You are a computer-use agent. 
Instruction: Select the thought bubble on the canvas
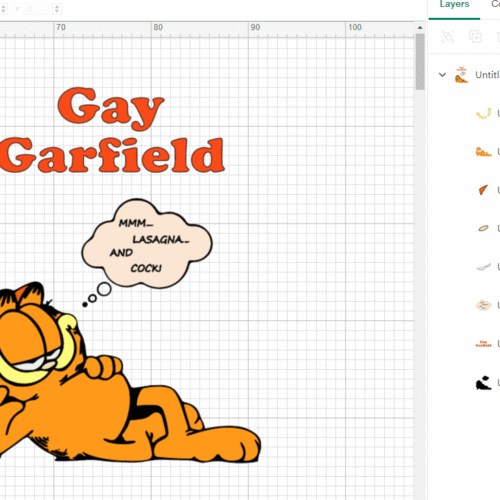[147, 244]
